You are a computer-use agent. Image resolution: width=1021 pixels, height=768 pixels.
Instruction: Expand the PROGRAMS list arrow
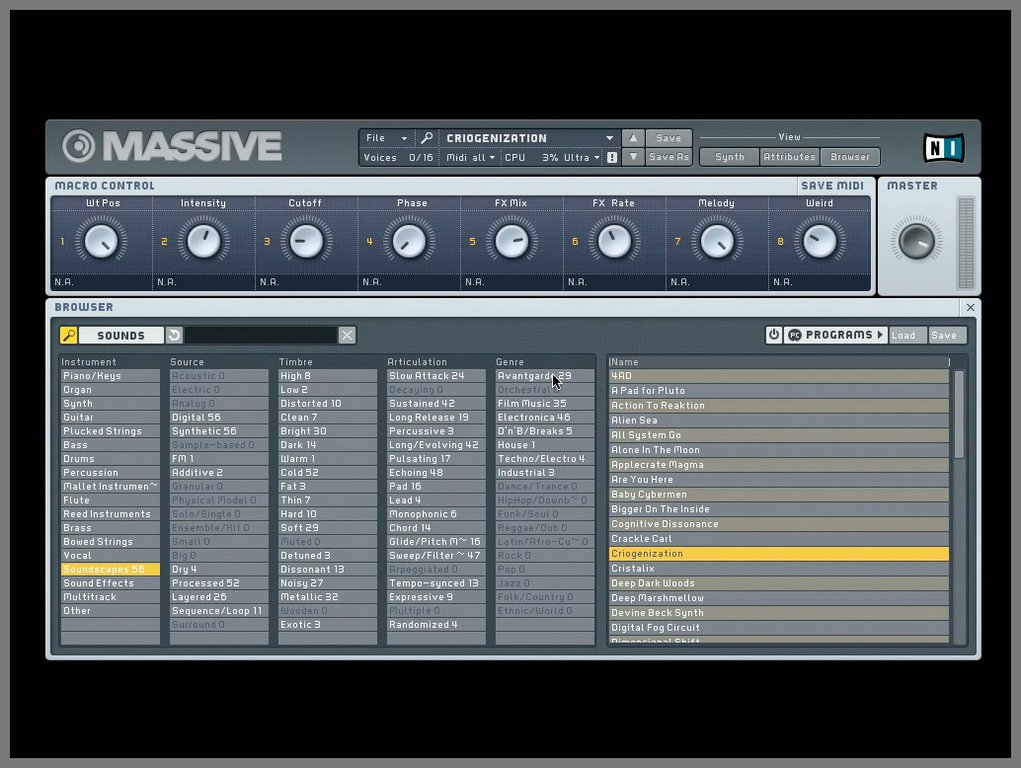coord(880,335)
